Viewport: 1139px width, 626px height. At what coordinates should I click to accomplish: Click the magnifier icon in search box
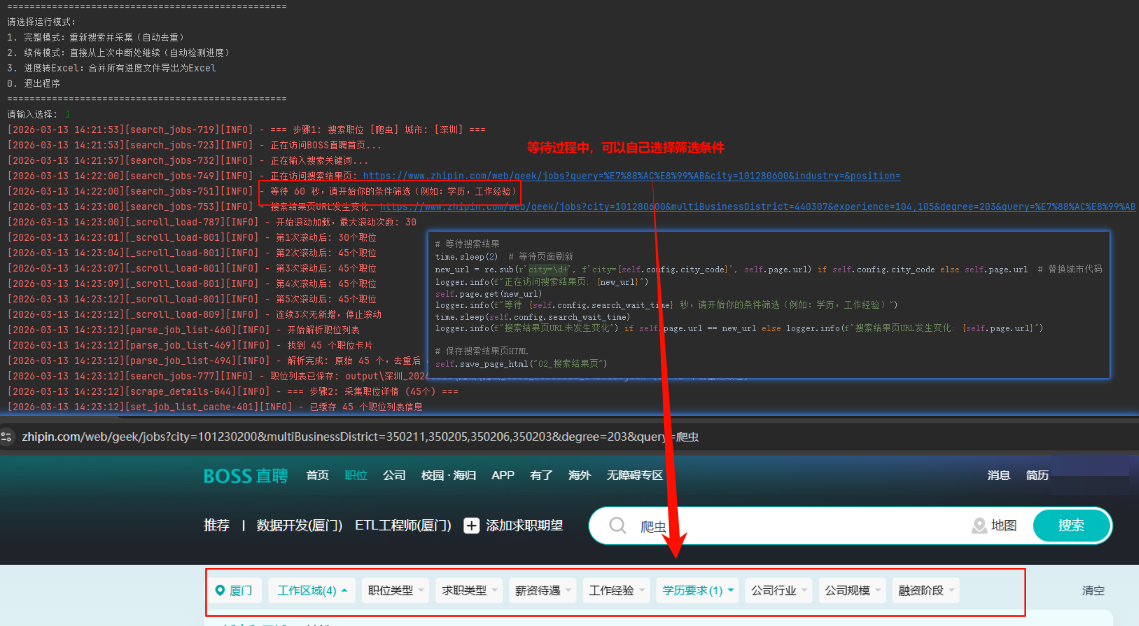[617, 525]
